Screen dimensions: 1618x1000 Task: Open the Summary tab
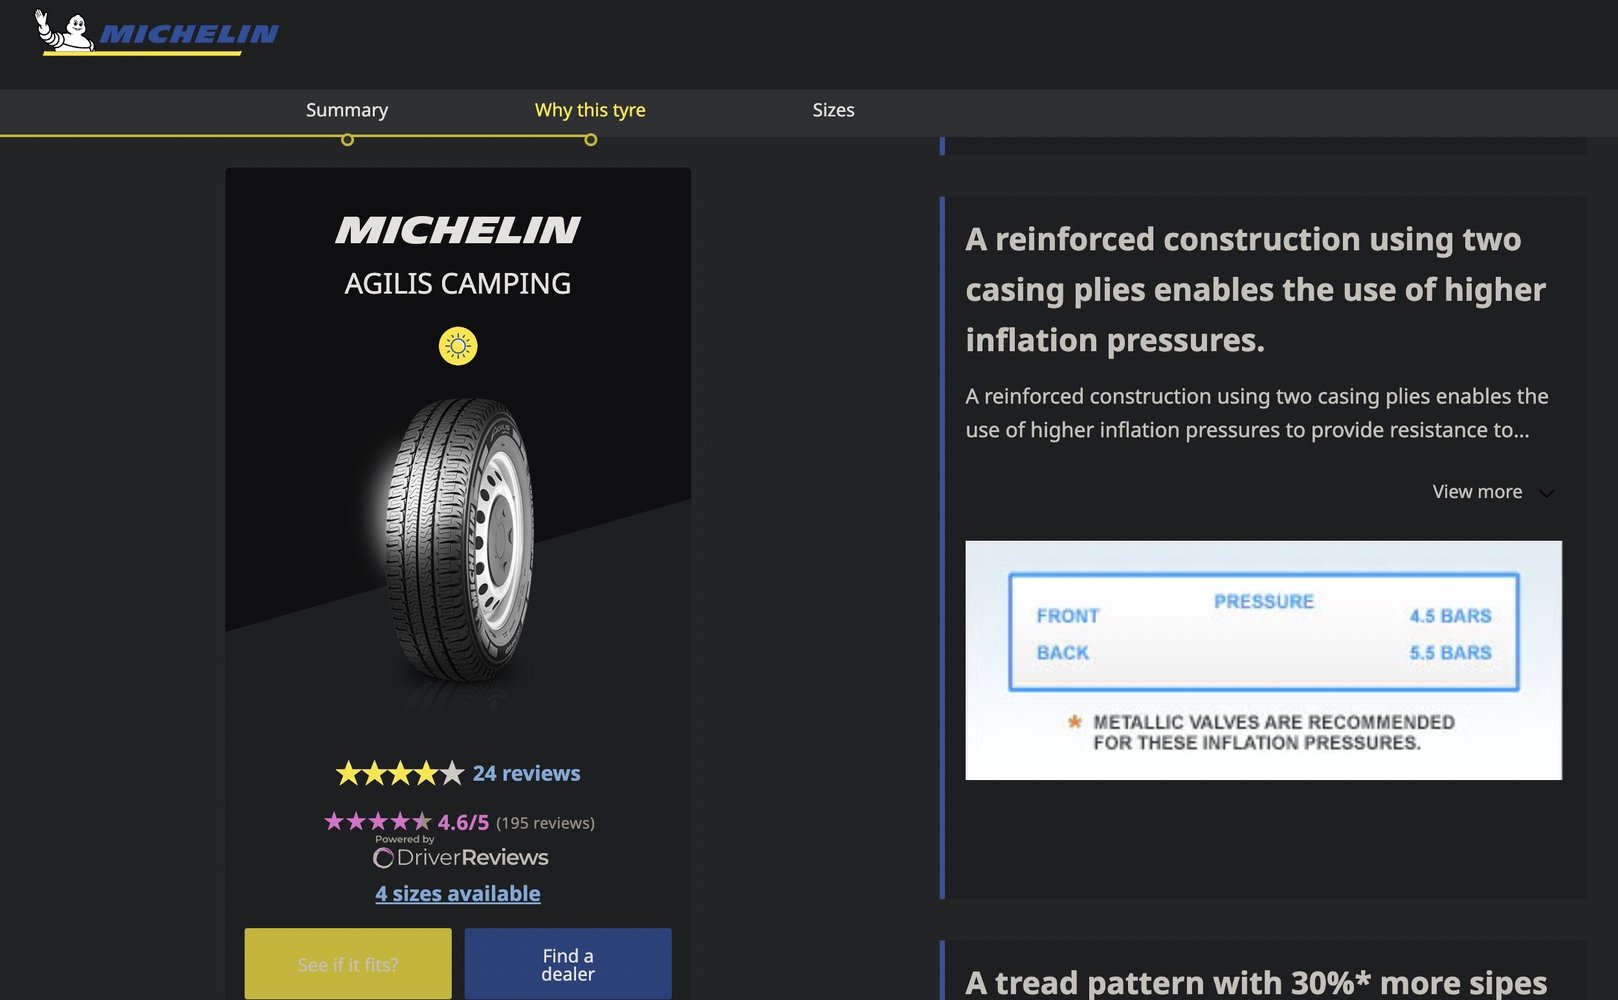[x=347, y=110]
